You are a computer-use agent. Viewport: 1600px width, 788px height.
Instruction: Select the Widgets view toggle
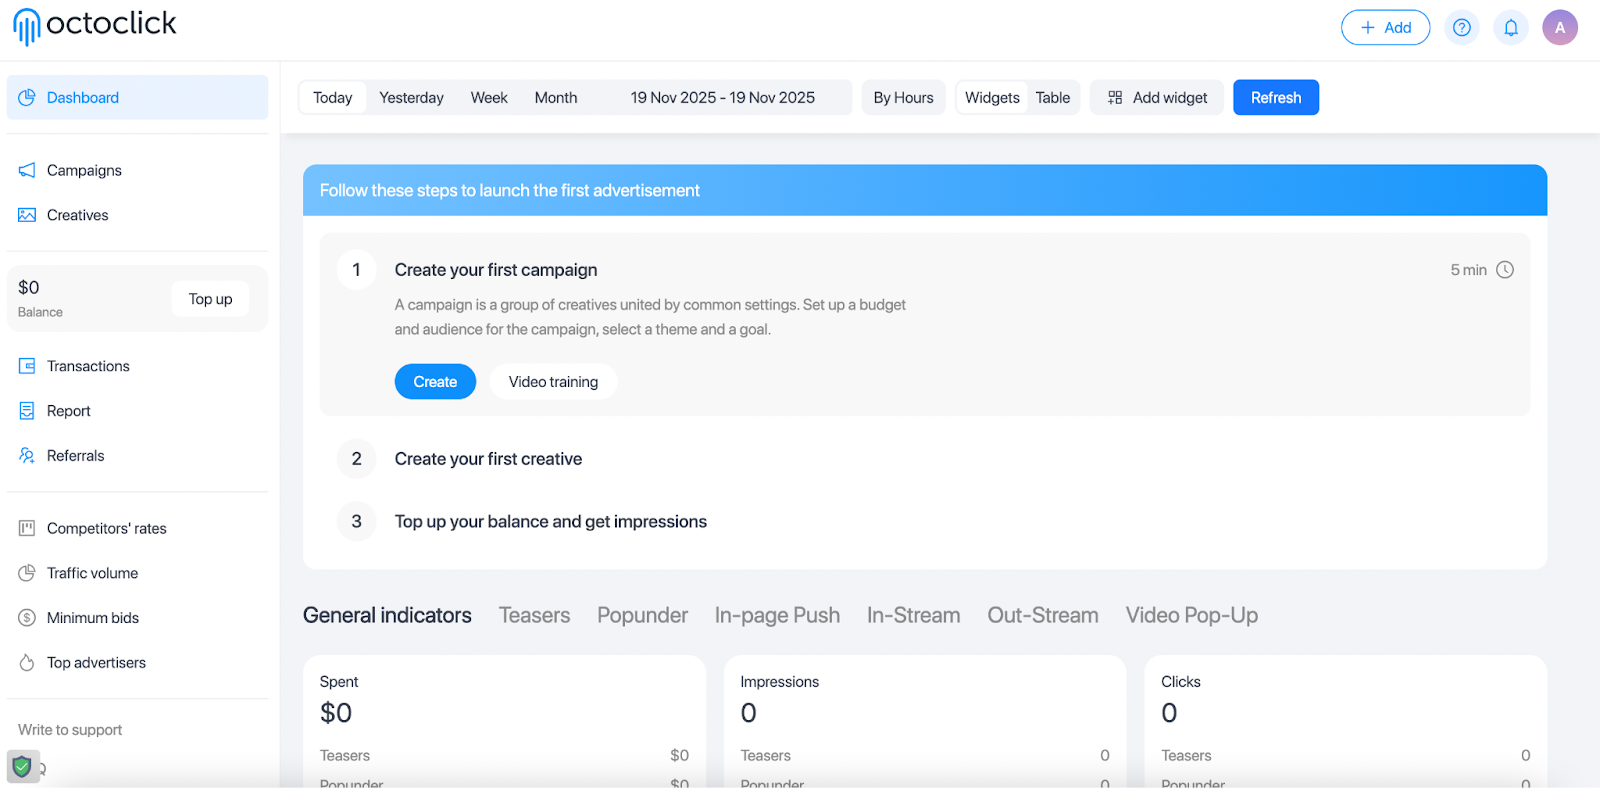click(x=991, y=98)
